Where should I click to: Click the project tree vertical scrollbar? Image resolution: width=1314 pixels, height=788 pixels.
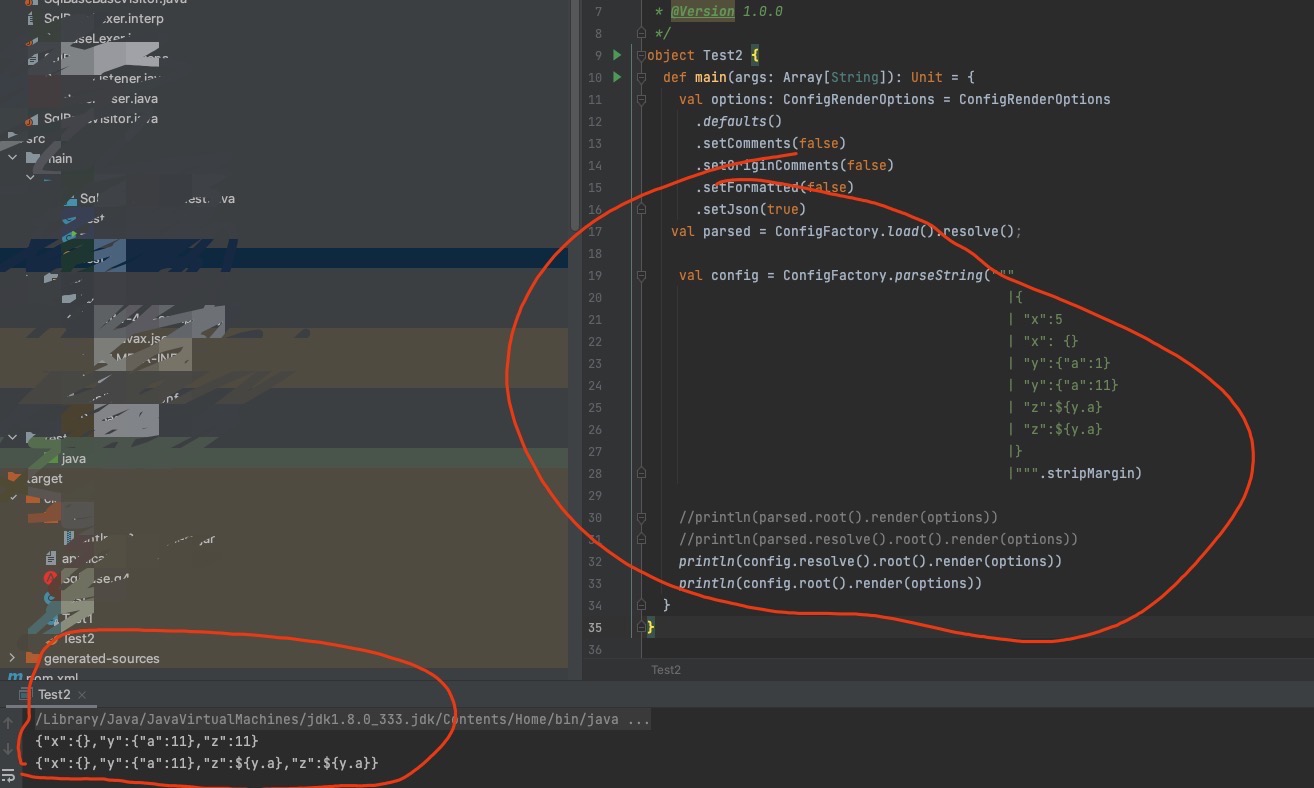point(573,115)
